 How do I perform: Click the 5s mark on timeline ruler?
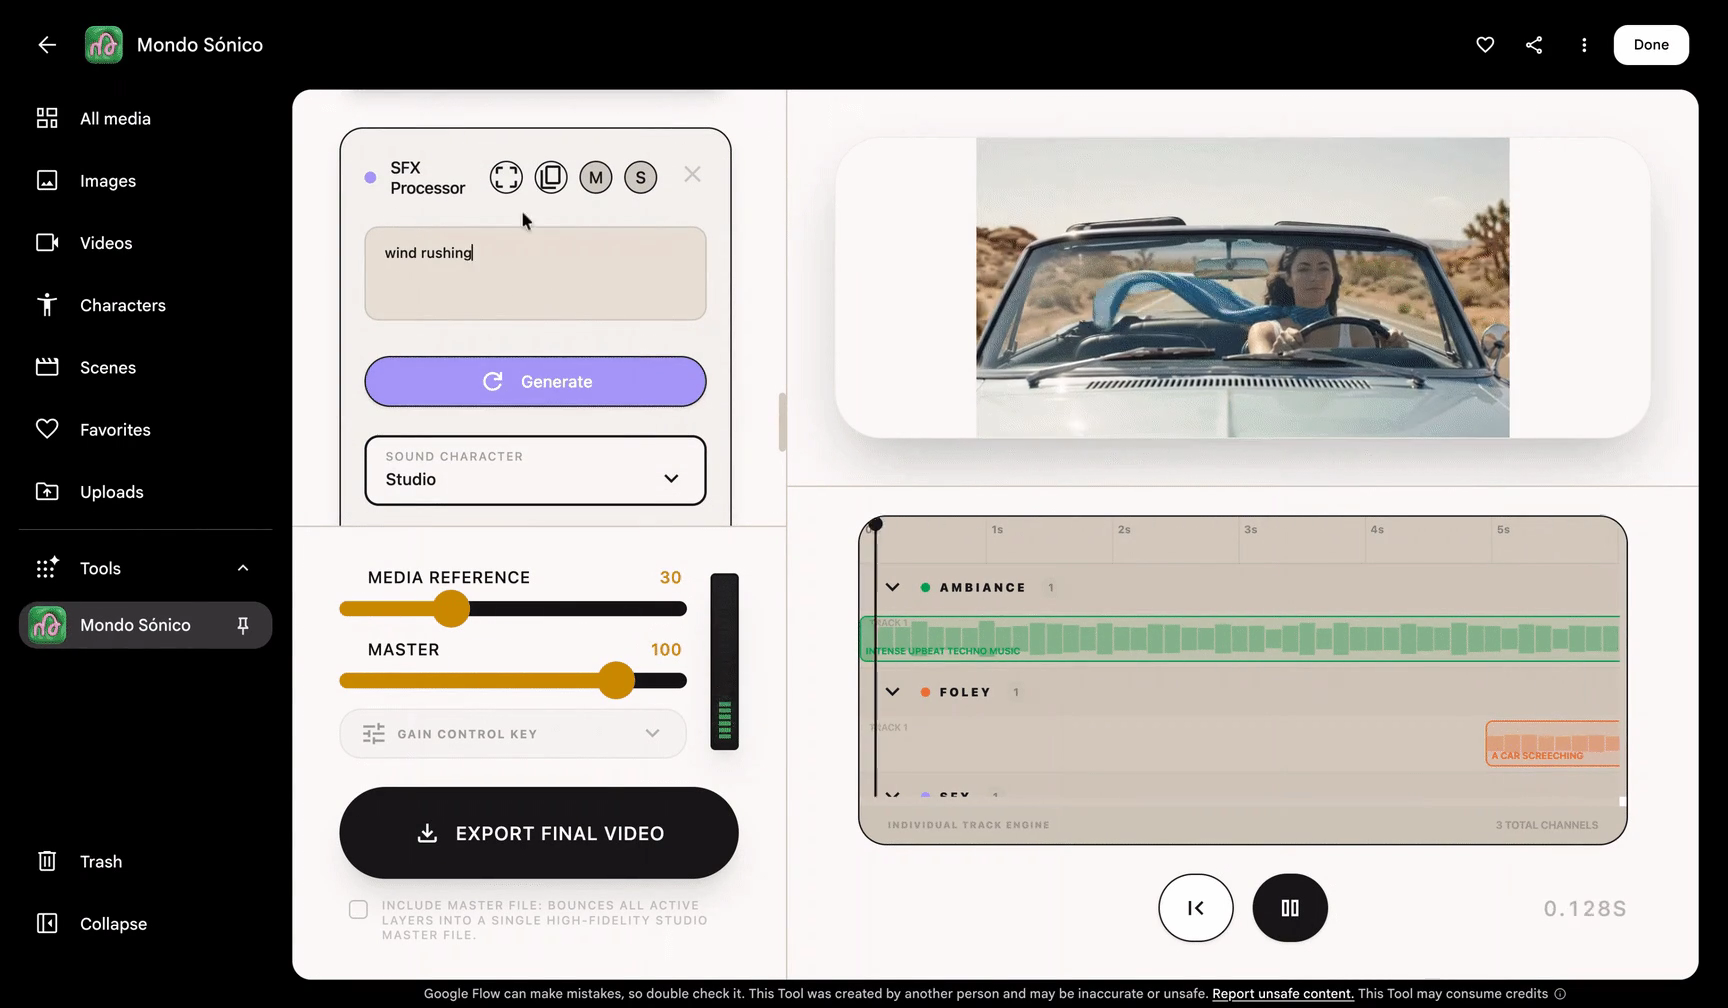point(1503,529)
